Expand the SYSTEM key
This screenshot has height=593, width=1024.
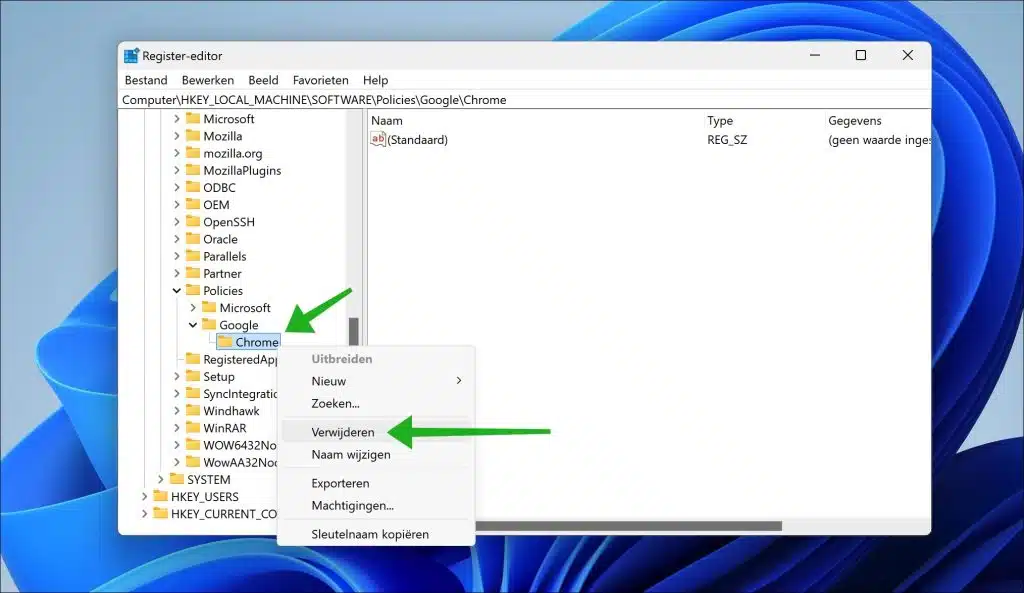coord(161,479)
